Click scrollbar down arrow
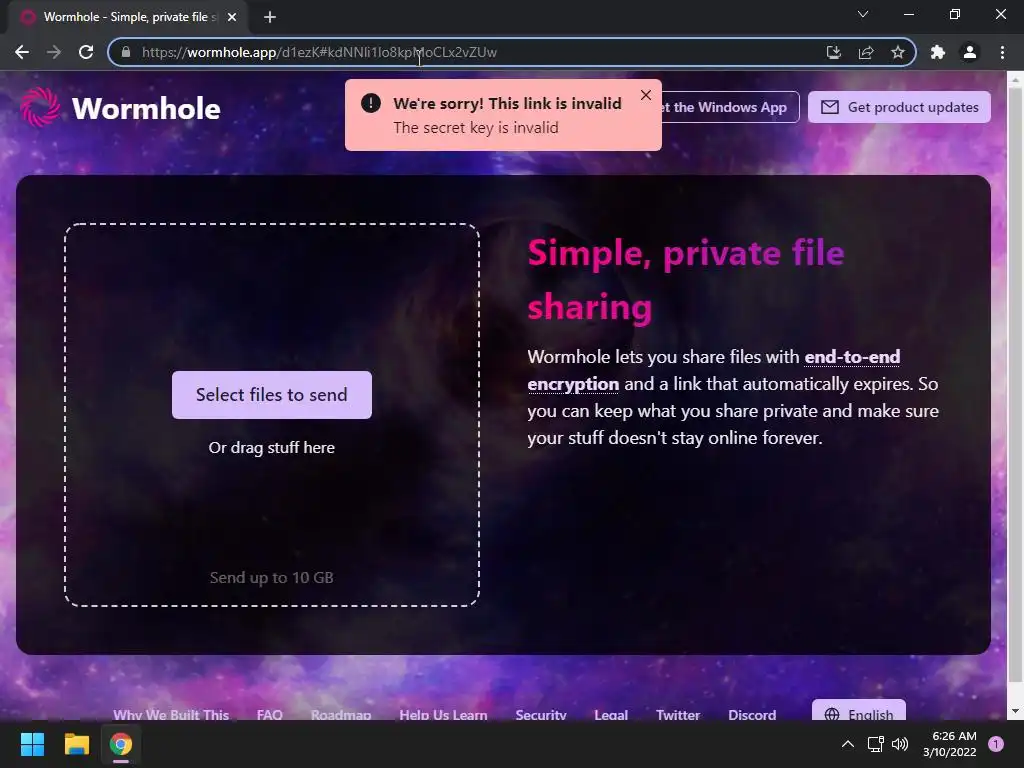 click(x=1015, y=711)
